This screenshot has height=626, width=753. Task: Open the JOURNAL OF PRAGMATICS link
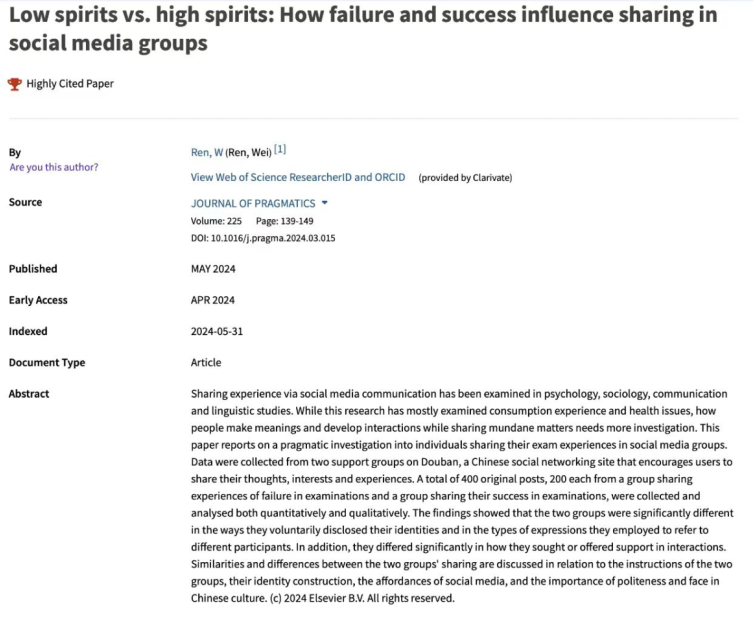click(253, 203)
